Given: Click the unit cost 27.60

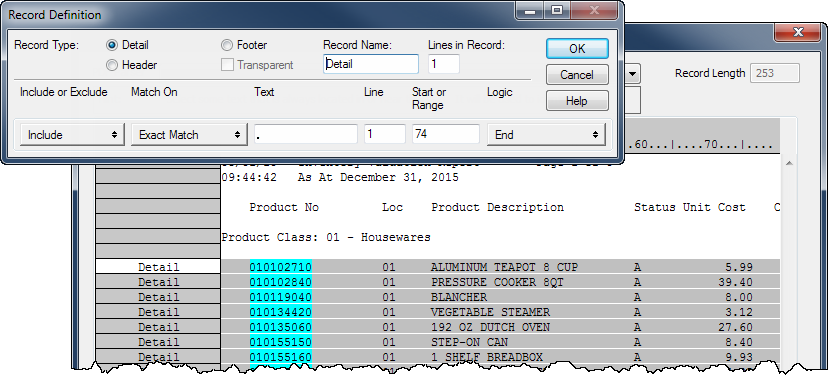Looking at the screenshot, I should pos(736,327).
